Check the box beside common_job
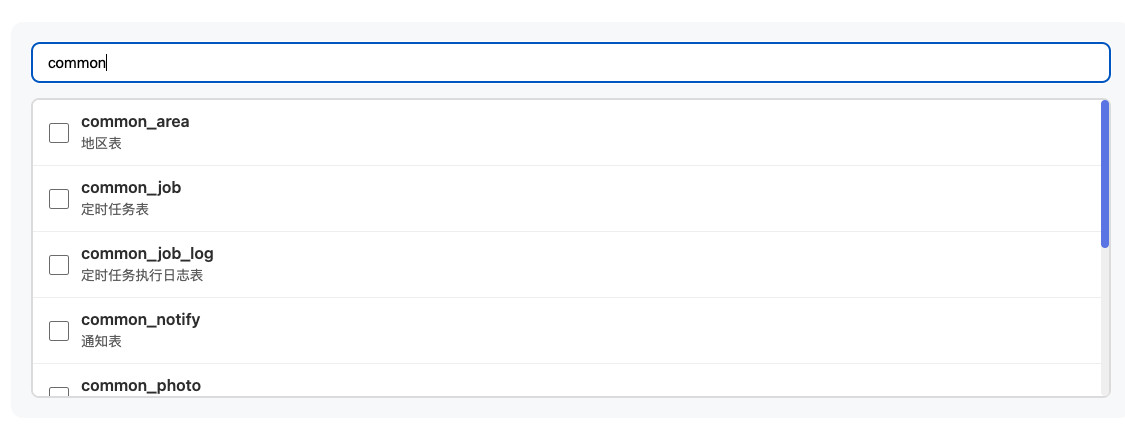Screen dimensions: 1125x424 [59, 199]
